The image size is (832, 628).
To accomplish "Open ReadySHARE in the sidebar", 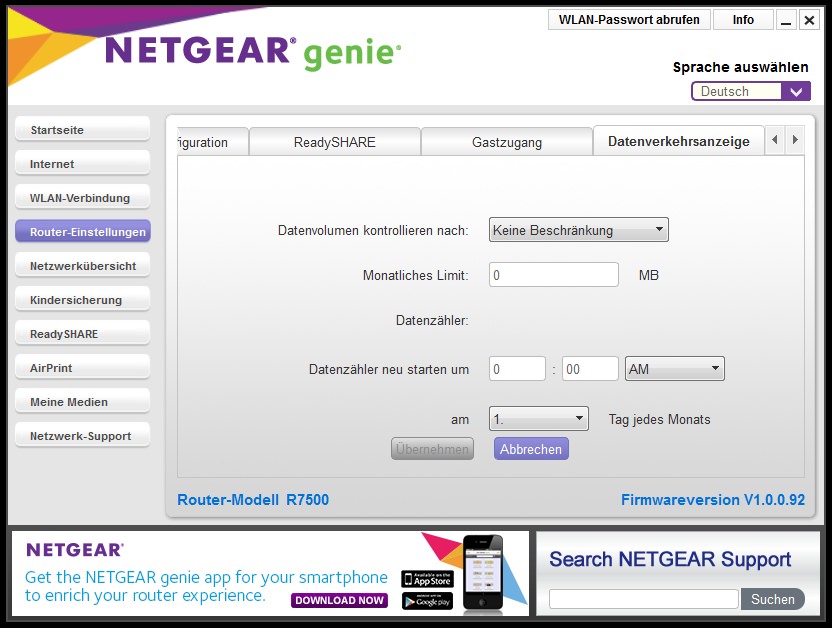I will point(83,334).
